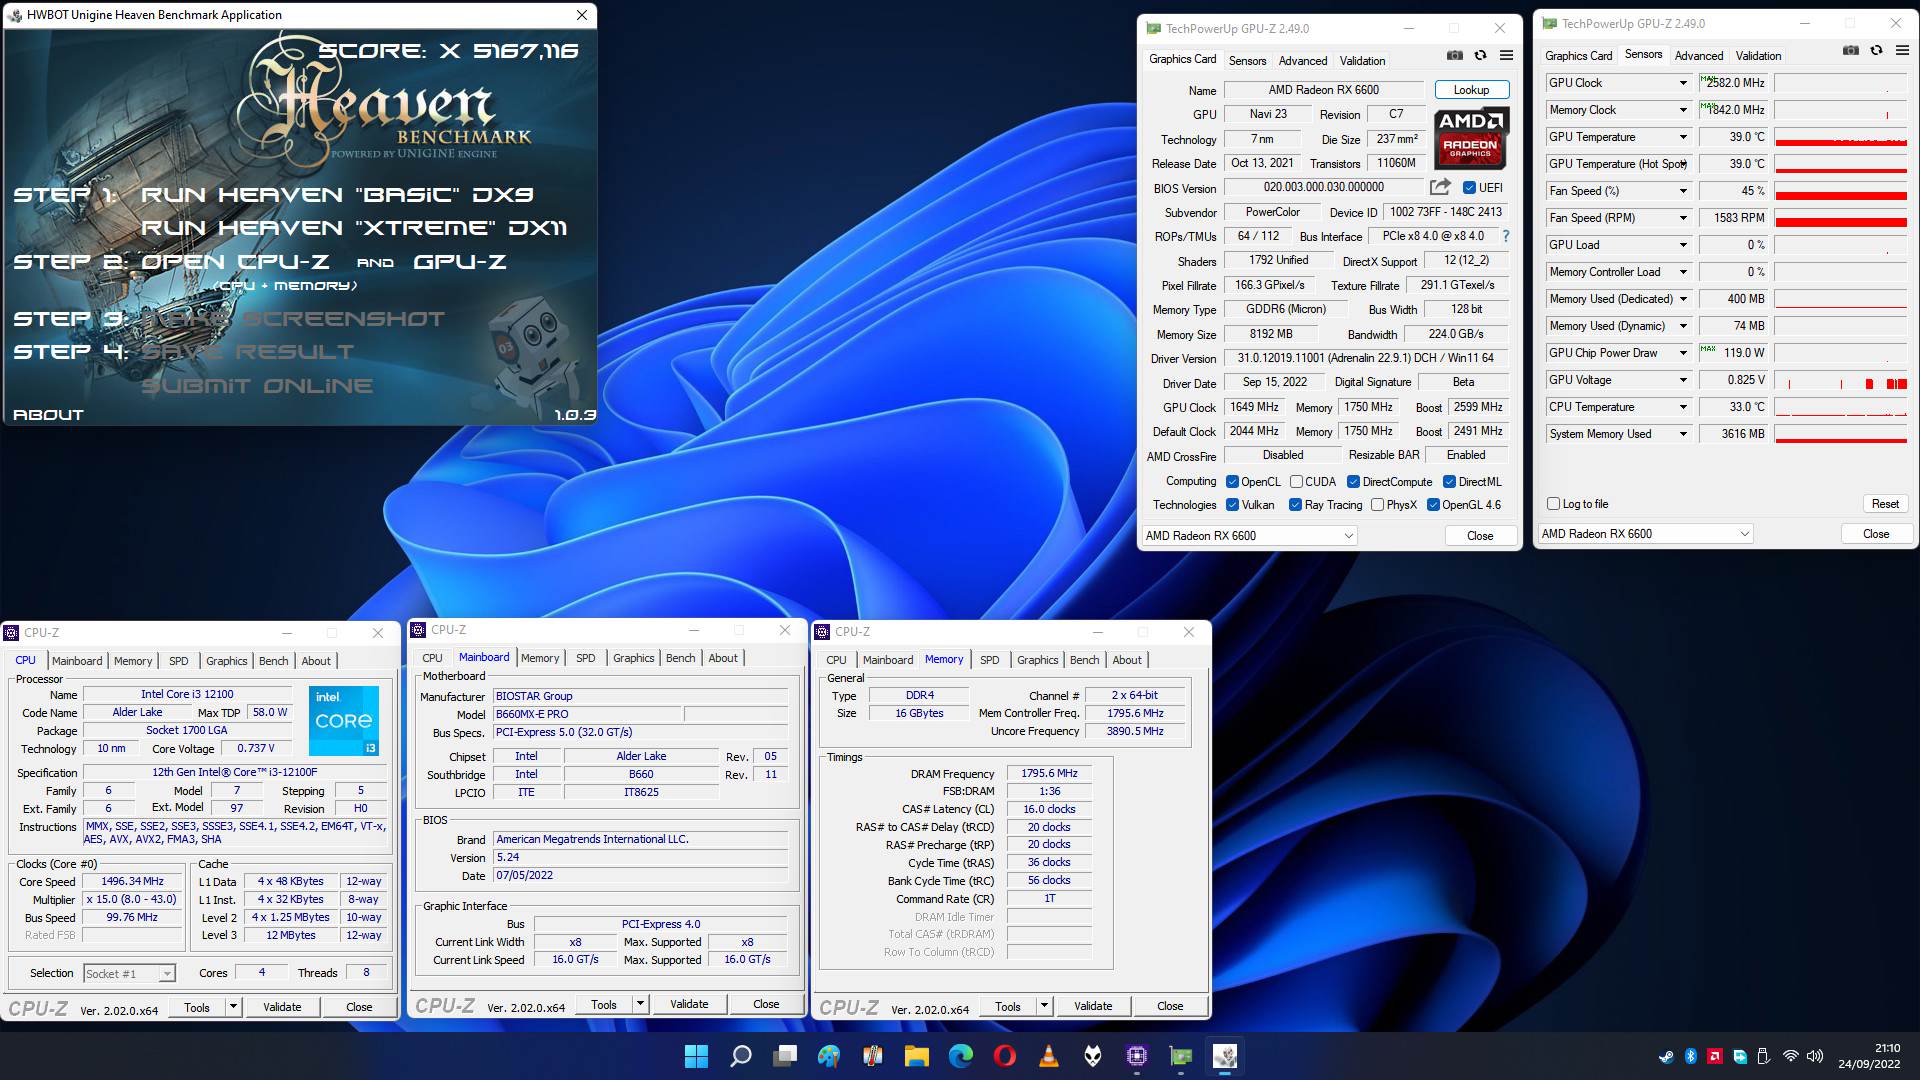Screen dimensions: 1920x1080
Task: Expand the System Memory Used dropdown
Action: click(1683, 434)
